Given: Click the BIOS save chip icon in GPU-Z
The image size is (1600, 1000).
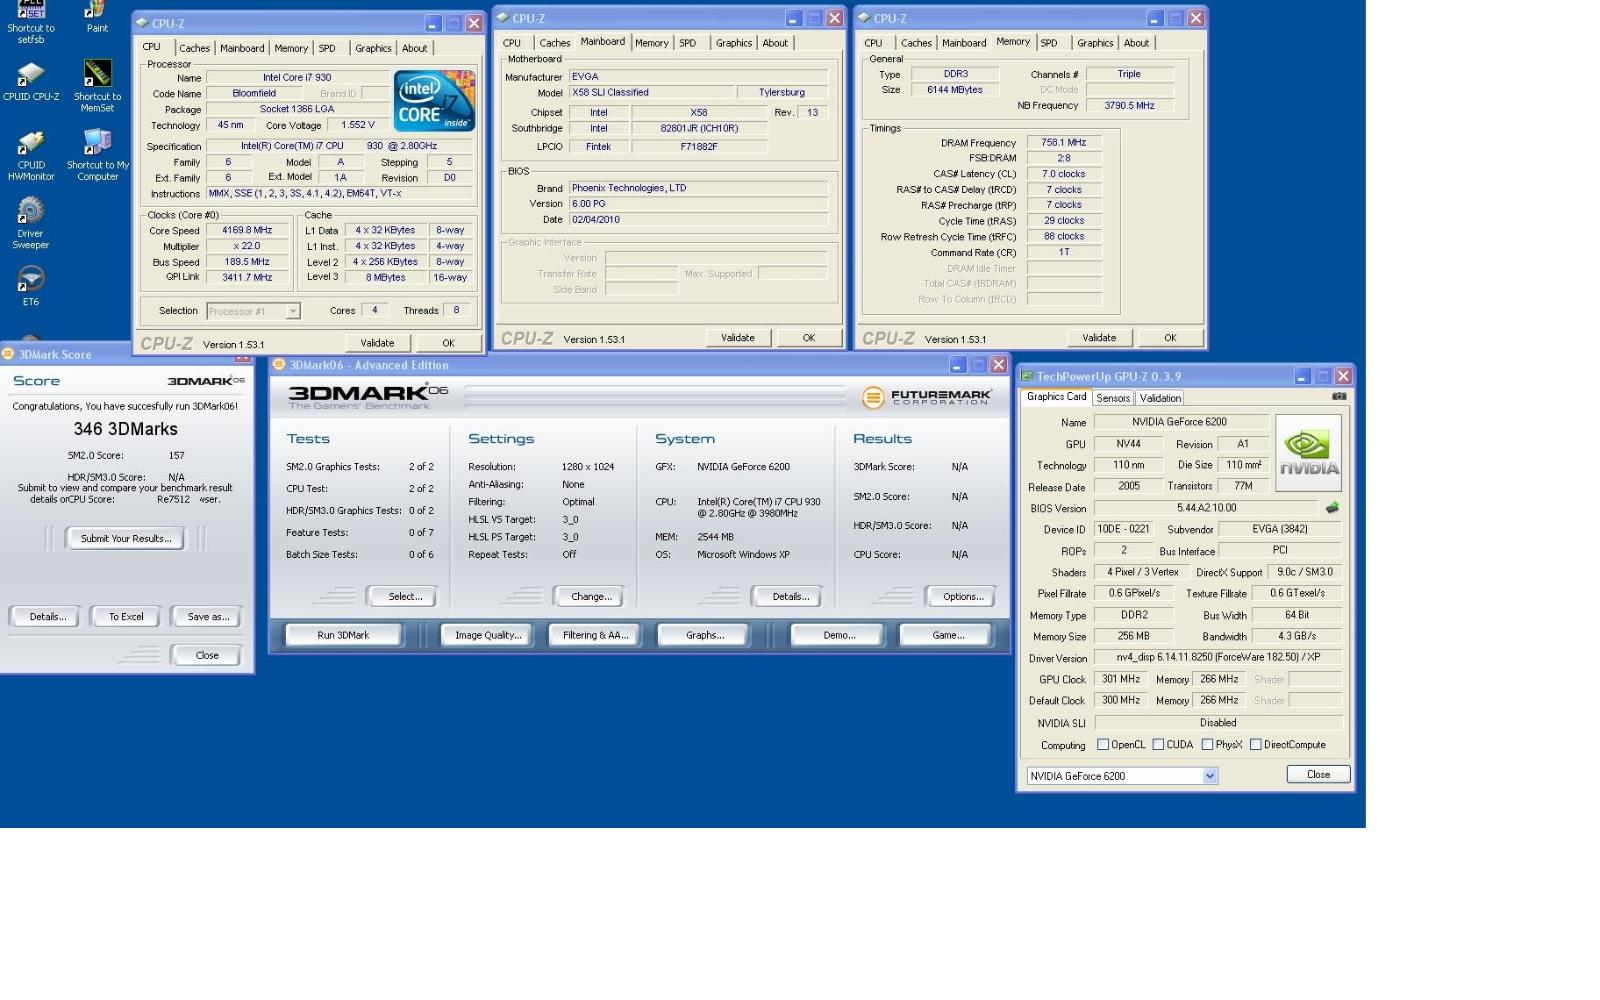Looking at the screenshot, I should (1332, 508).
